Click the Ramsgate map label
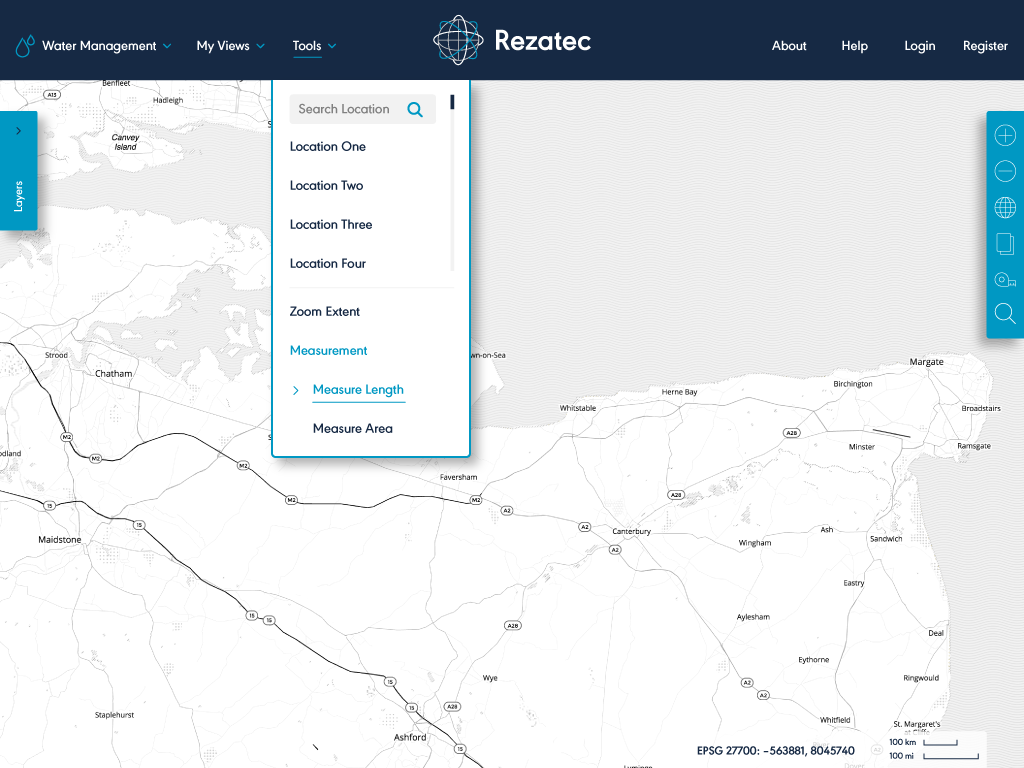 point(974,446)
